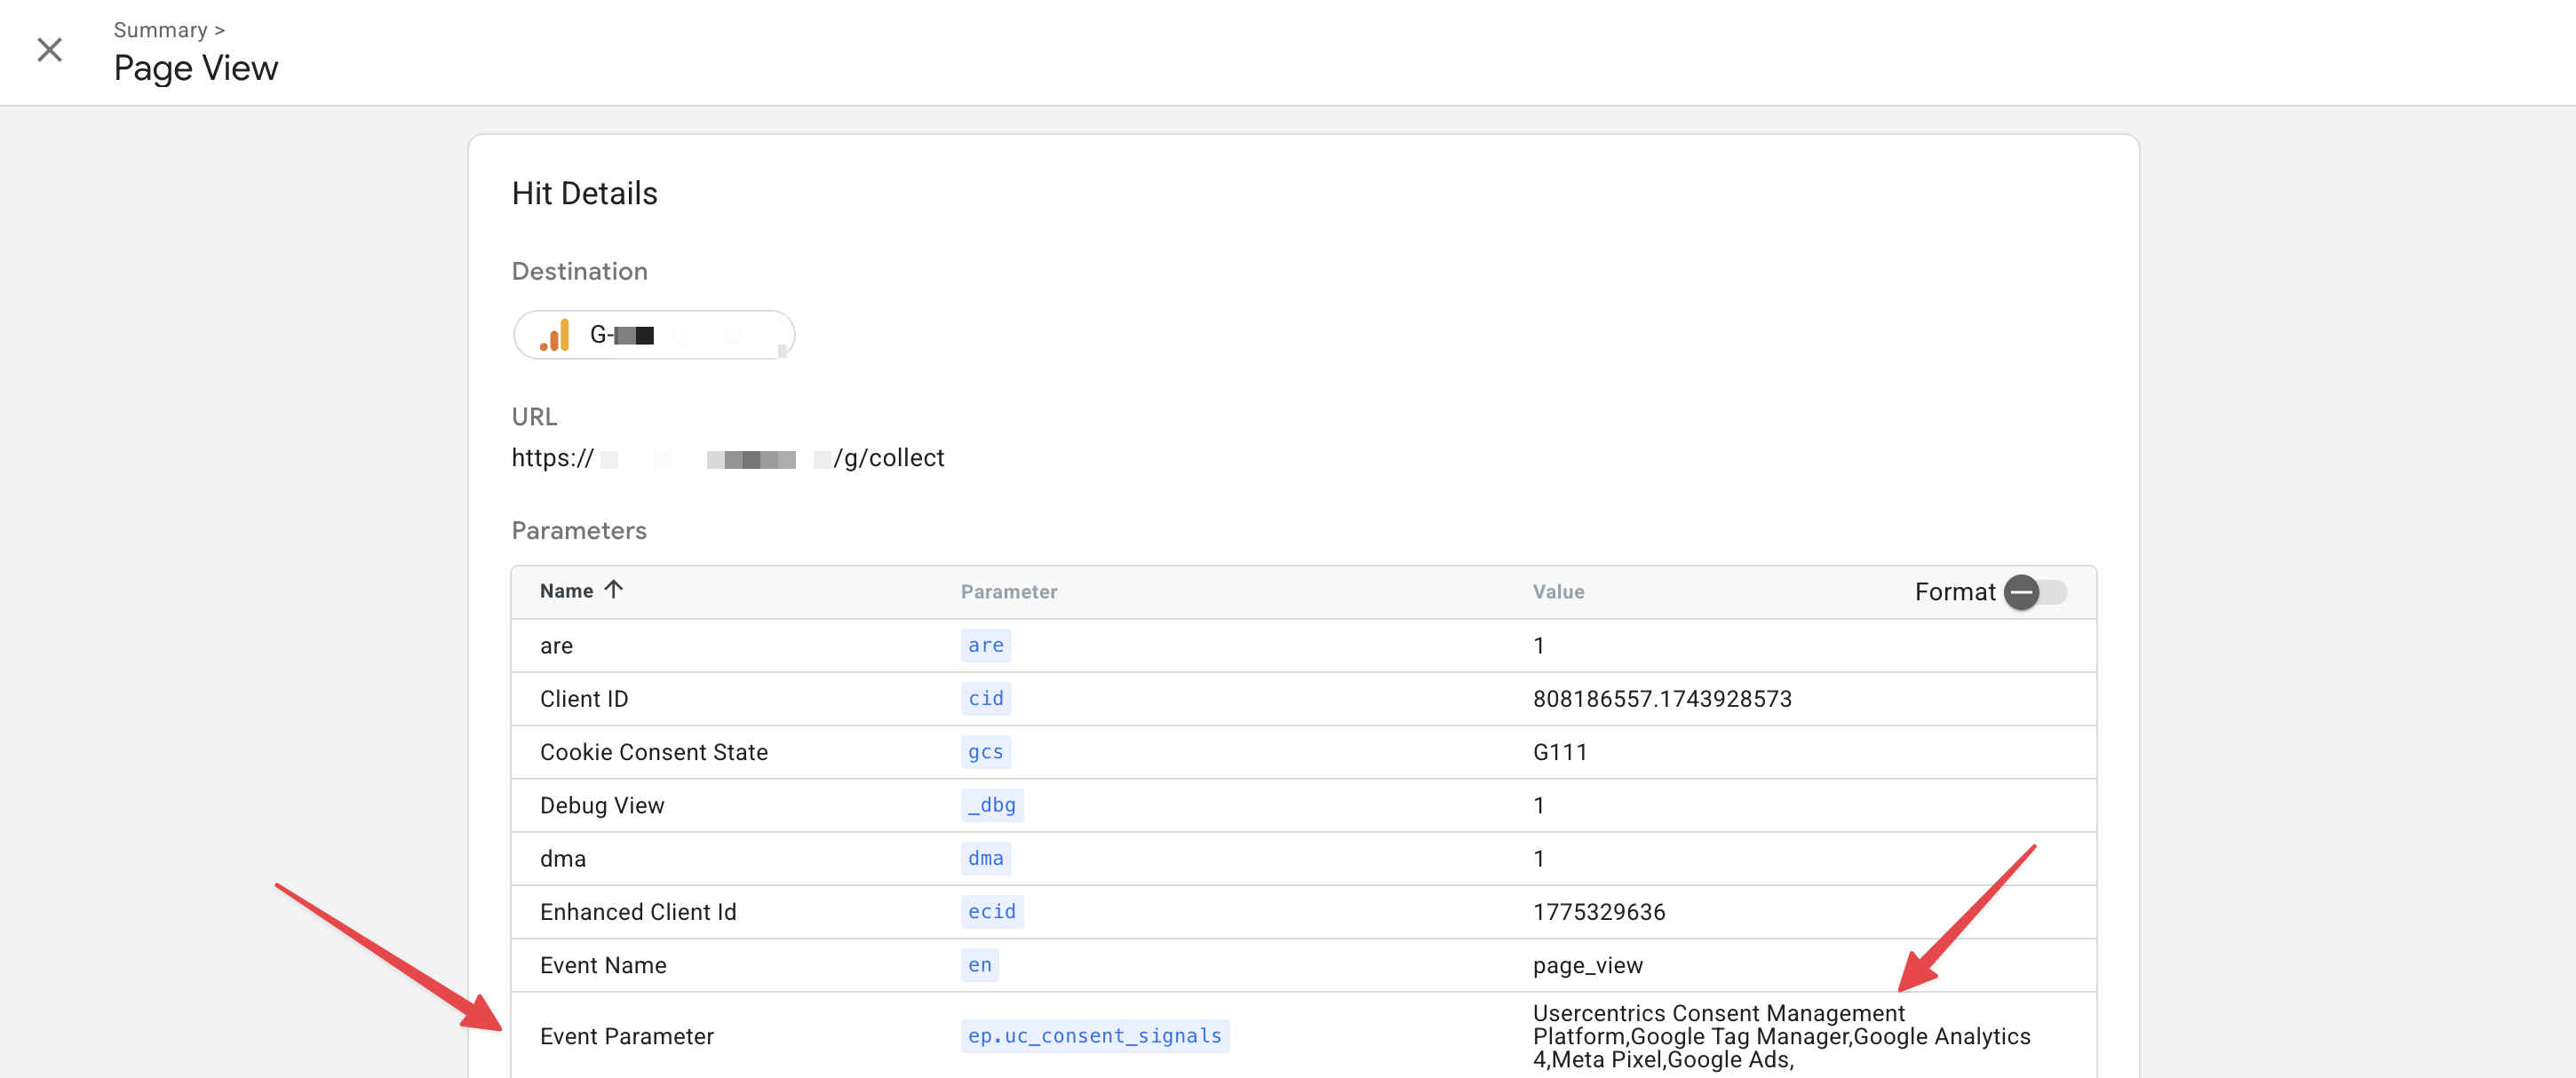Select the Client ID row name
The image size is (2576, 1078).
tap(584, 698)
